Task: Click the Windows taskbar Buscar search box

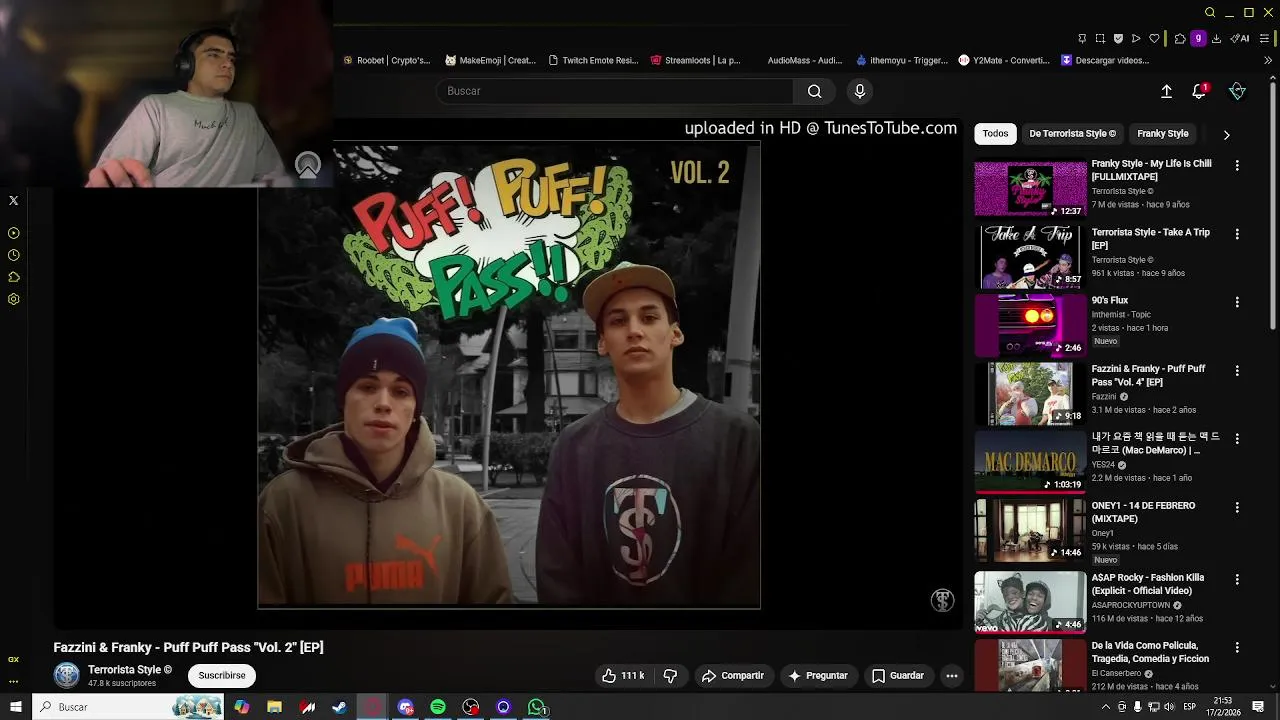Action: (x=129, y=707)
